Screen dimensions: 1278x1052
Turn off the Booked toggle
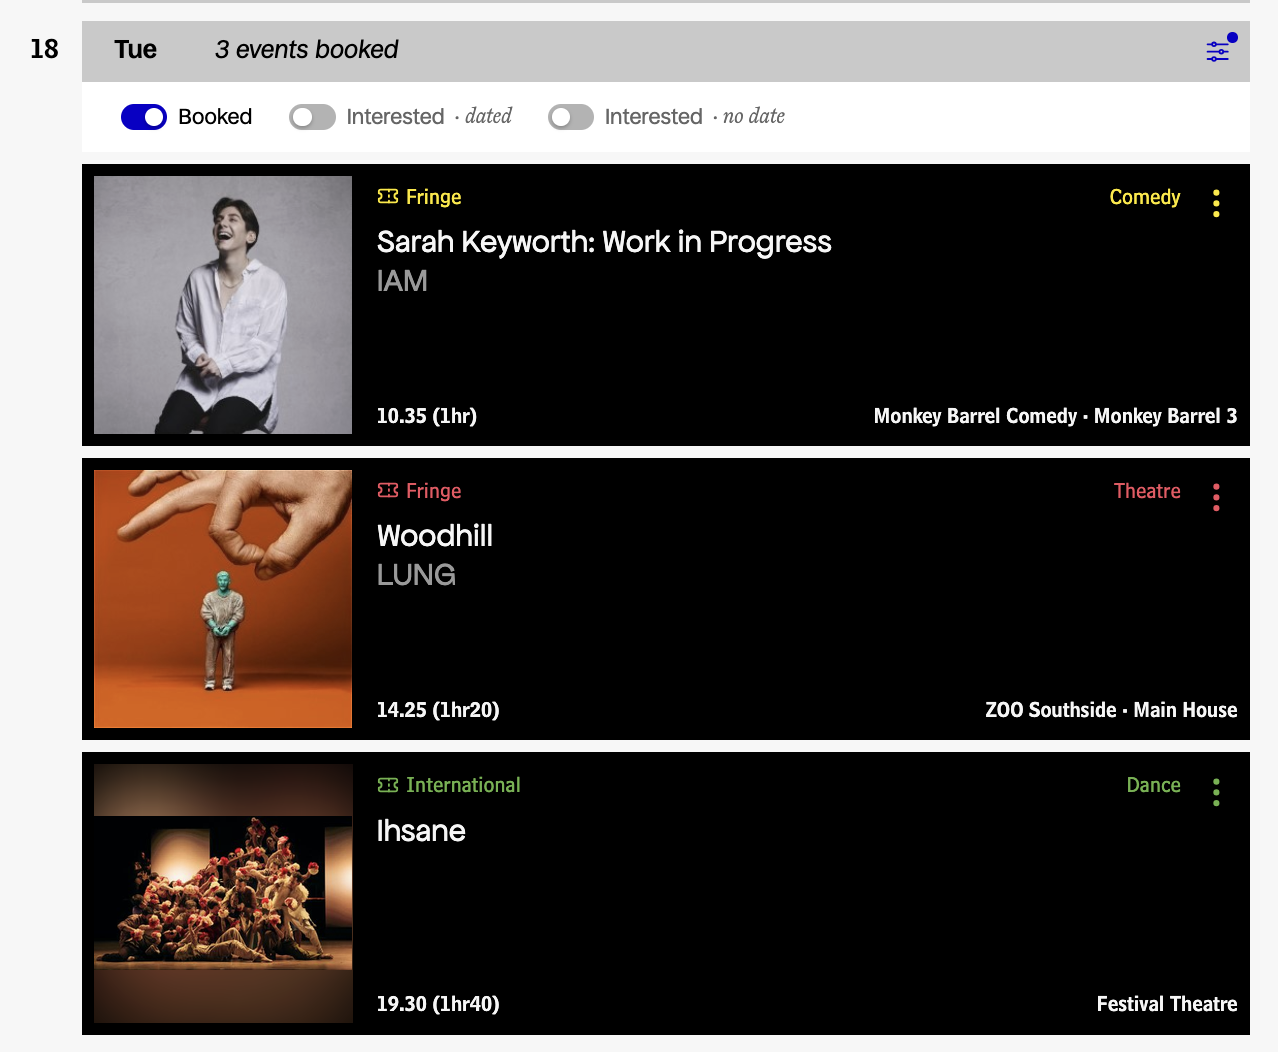coord(144,117)
